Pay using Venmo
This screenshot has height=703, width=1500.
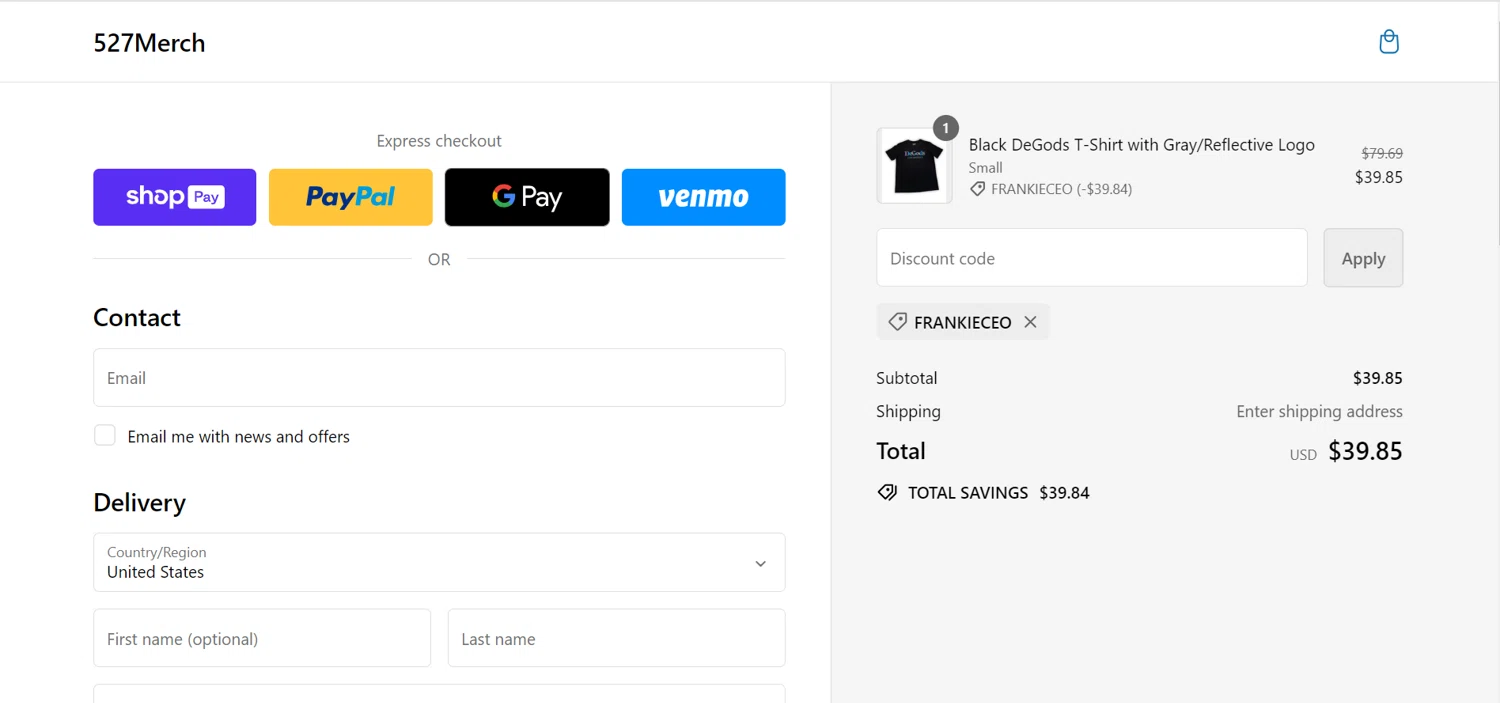(x=703, y=197)
